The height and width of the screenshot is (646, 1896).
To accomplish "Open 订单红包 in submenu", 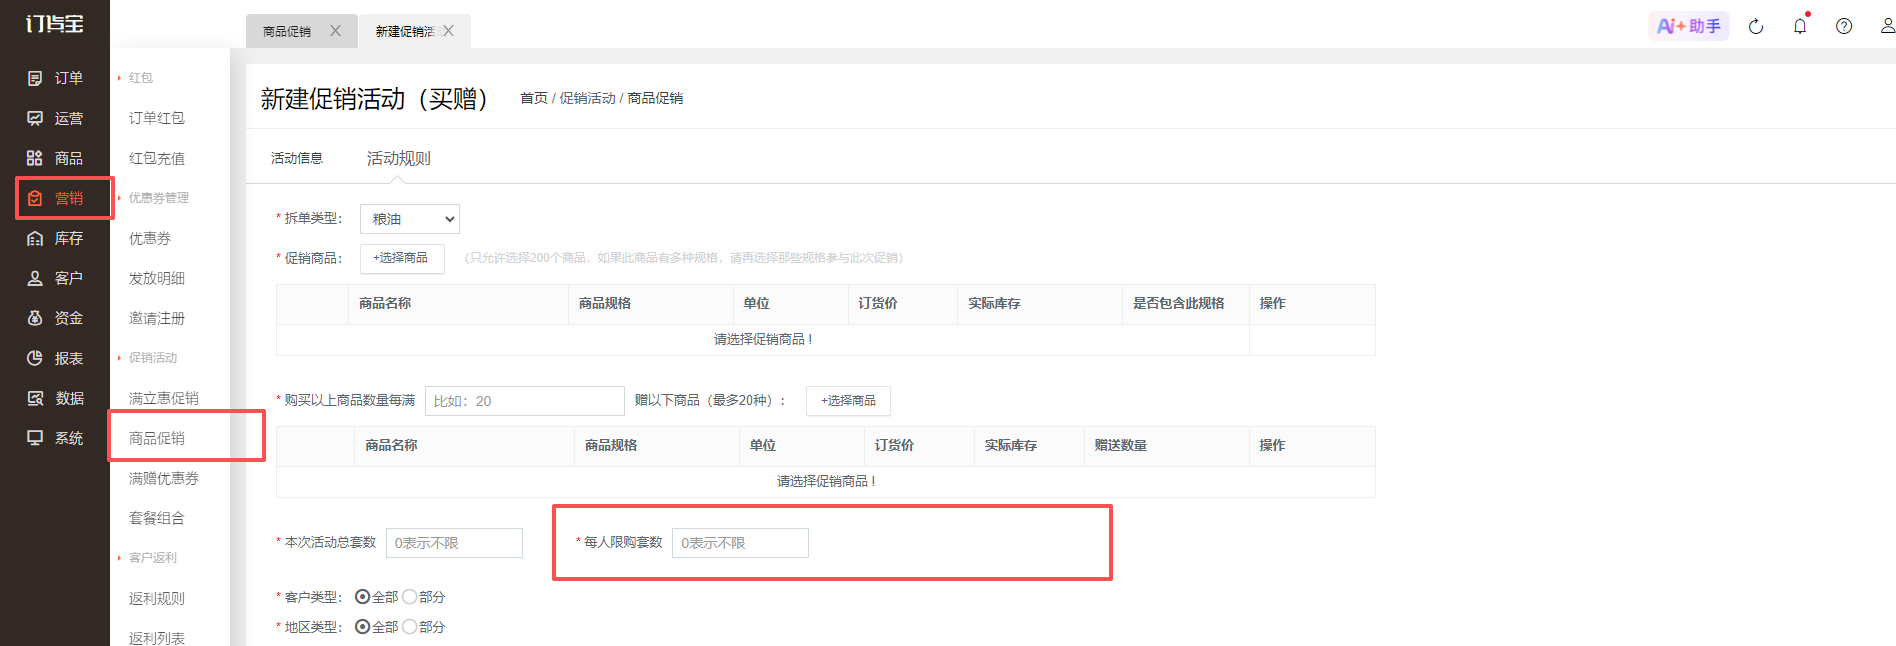I will click(157, 118).
